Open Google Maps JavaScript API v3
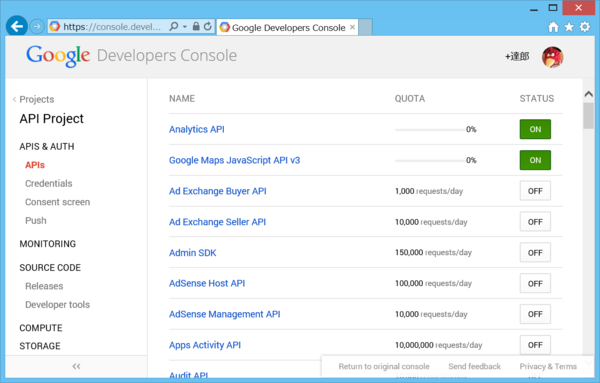The width and height of the screenshot is (600, 383). click(x=235, y=160)
